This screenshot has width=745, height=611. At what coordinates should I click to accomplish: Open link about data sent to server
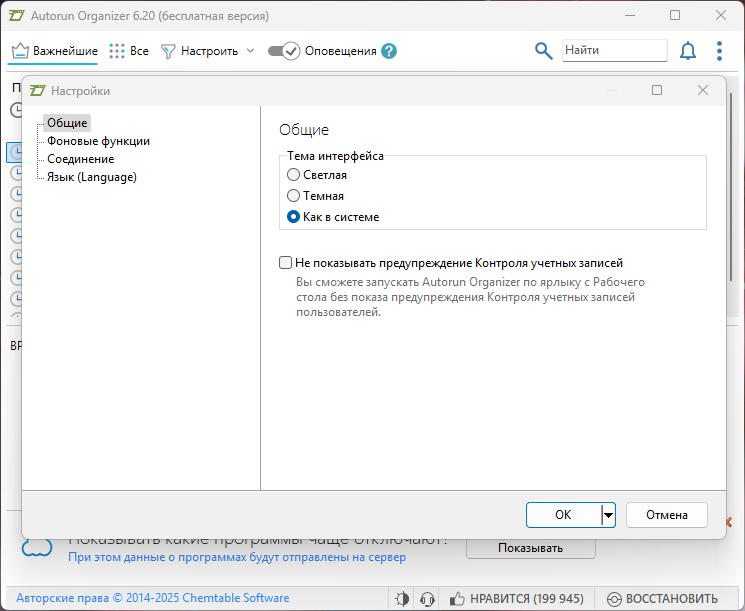coord(237,557)
